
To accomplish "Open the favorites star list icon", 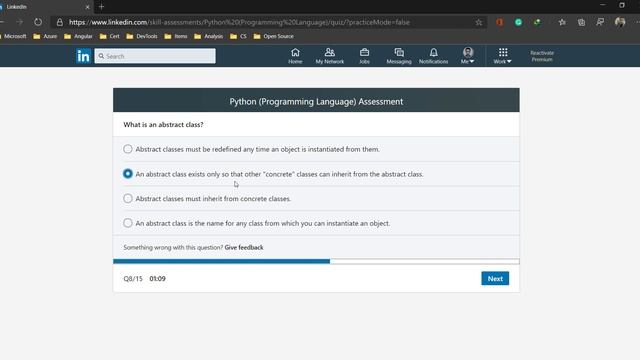I will 562,22.
